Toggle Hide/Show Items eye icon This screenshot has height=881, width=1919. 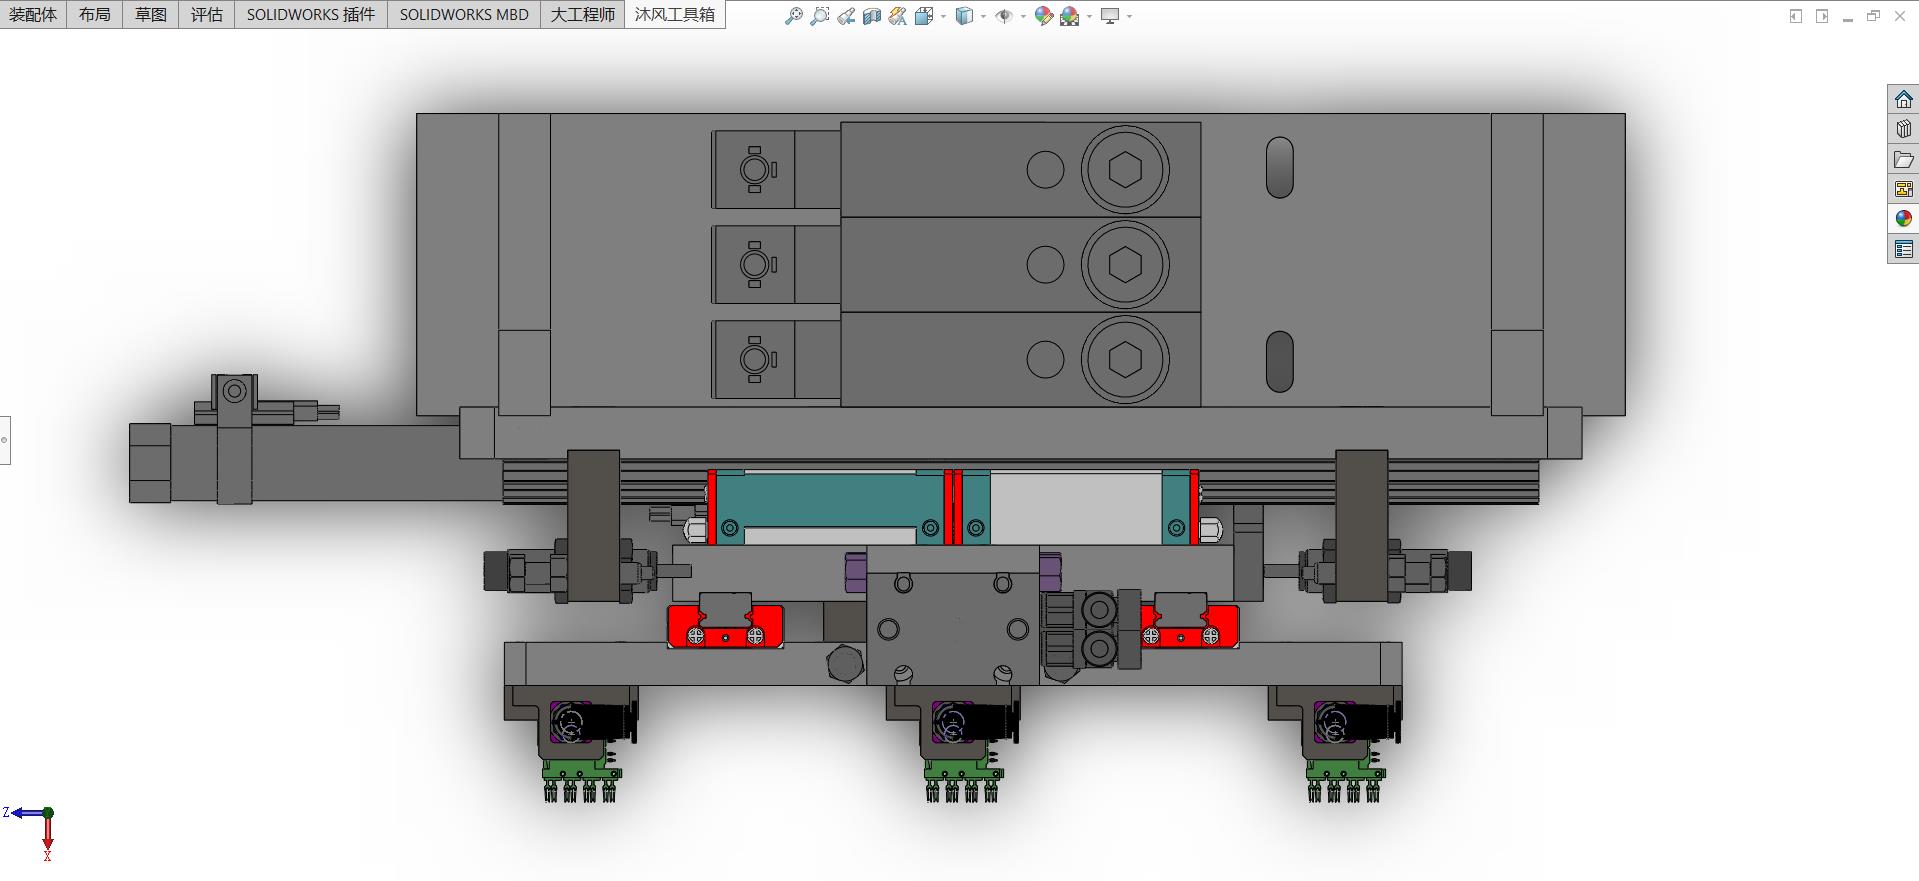pos(1004,16)
